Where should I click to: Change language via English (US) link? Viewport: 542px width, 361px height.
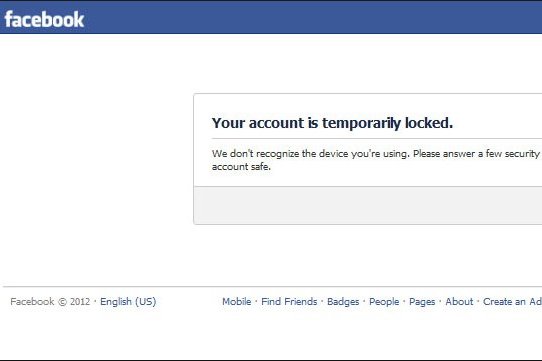click(128, 302)
